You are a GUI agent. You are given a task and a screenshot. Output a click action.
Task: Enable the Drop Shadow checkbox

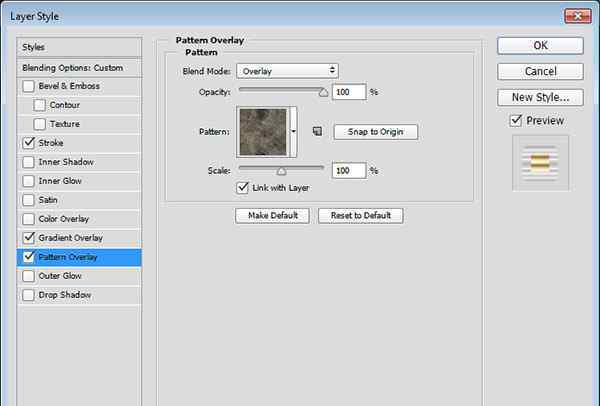point(28,295)
